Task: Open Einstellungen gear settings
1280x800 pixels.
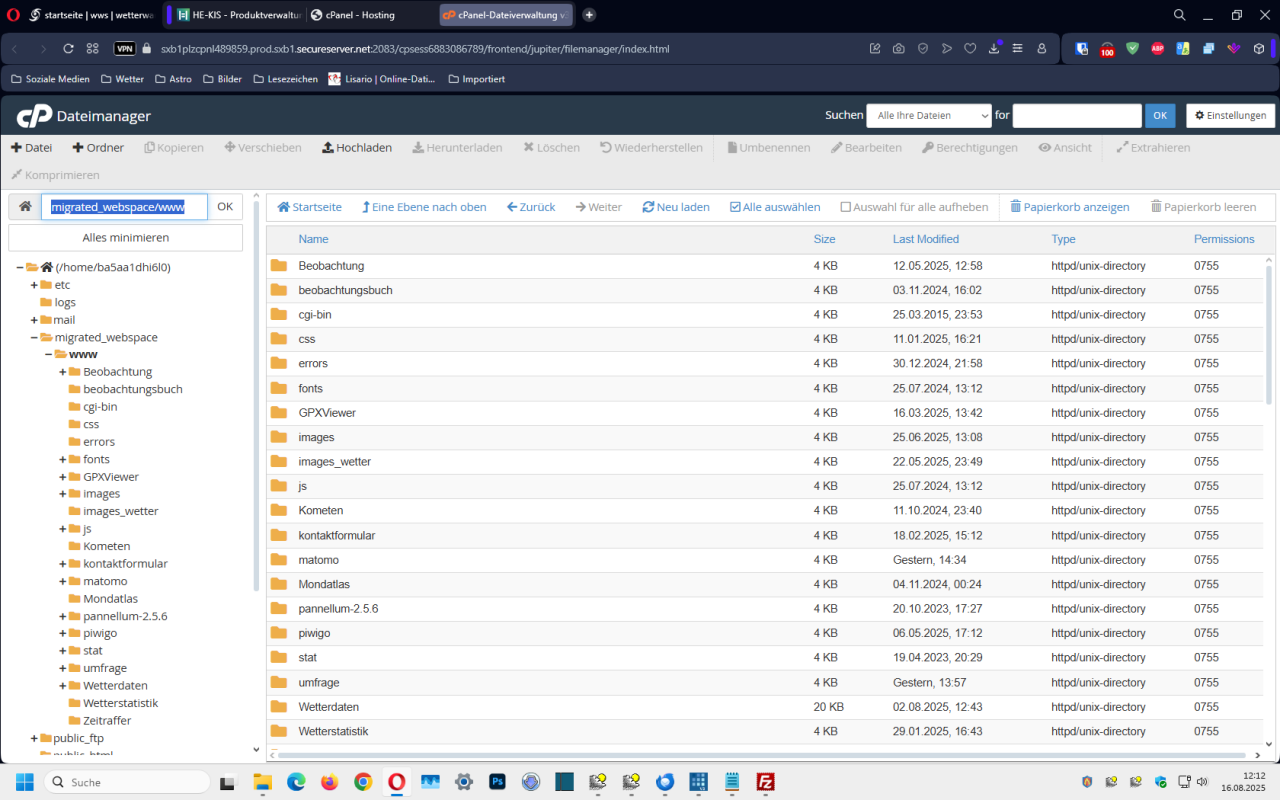Action: (x=1230, y=116)
